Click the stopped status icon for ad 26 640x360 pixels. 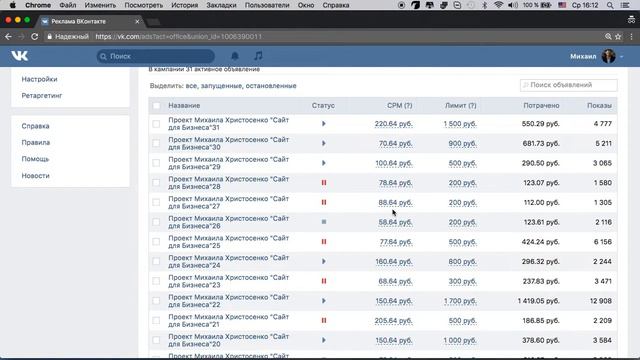tap(324, 222)
